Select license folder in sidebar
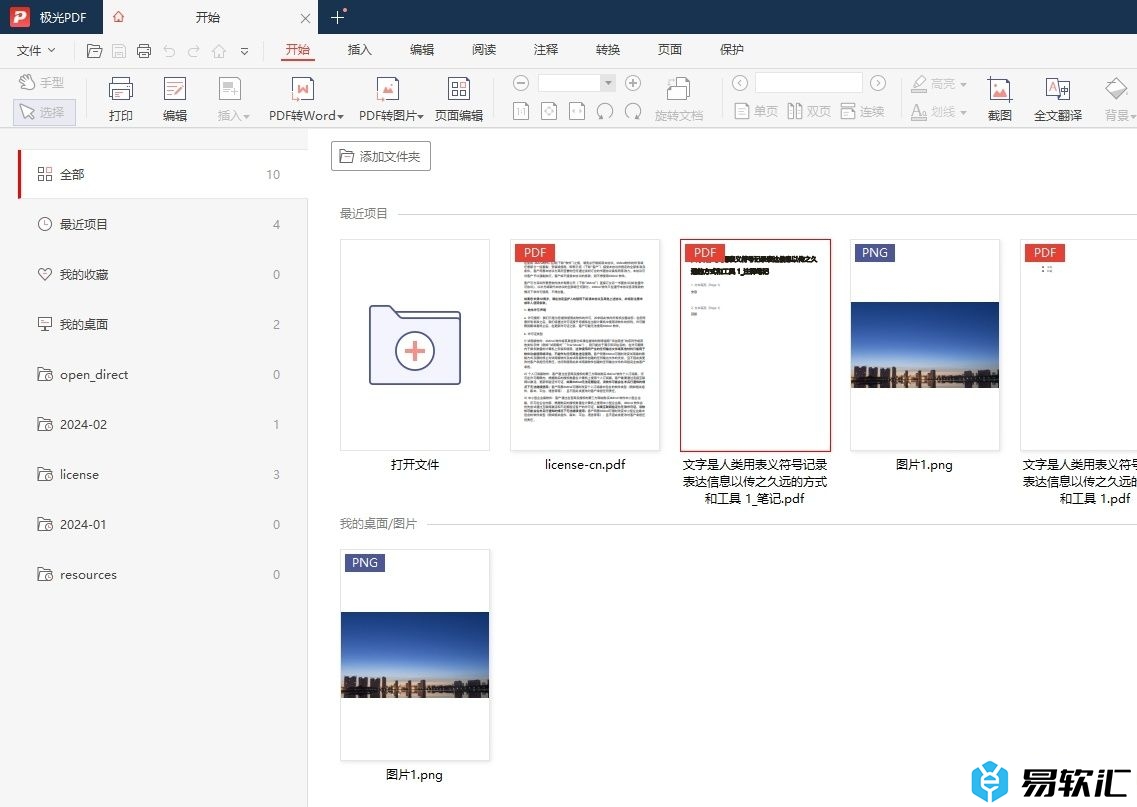 (x=163, y=475)
